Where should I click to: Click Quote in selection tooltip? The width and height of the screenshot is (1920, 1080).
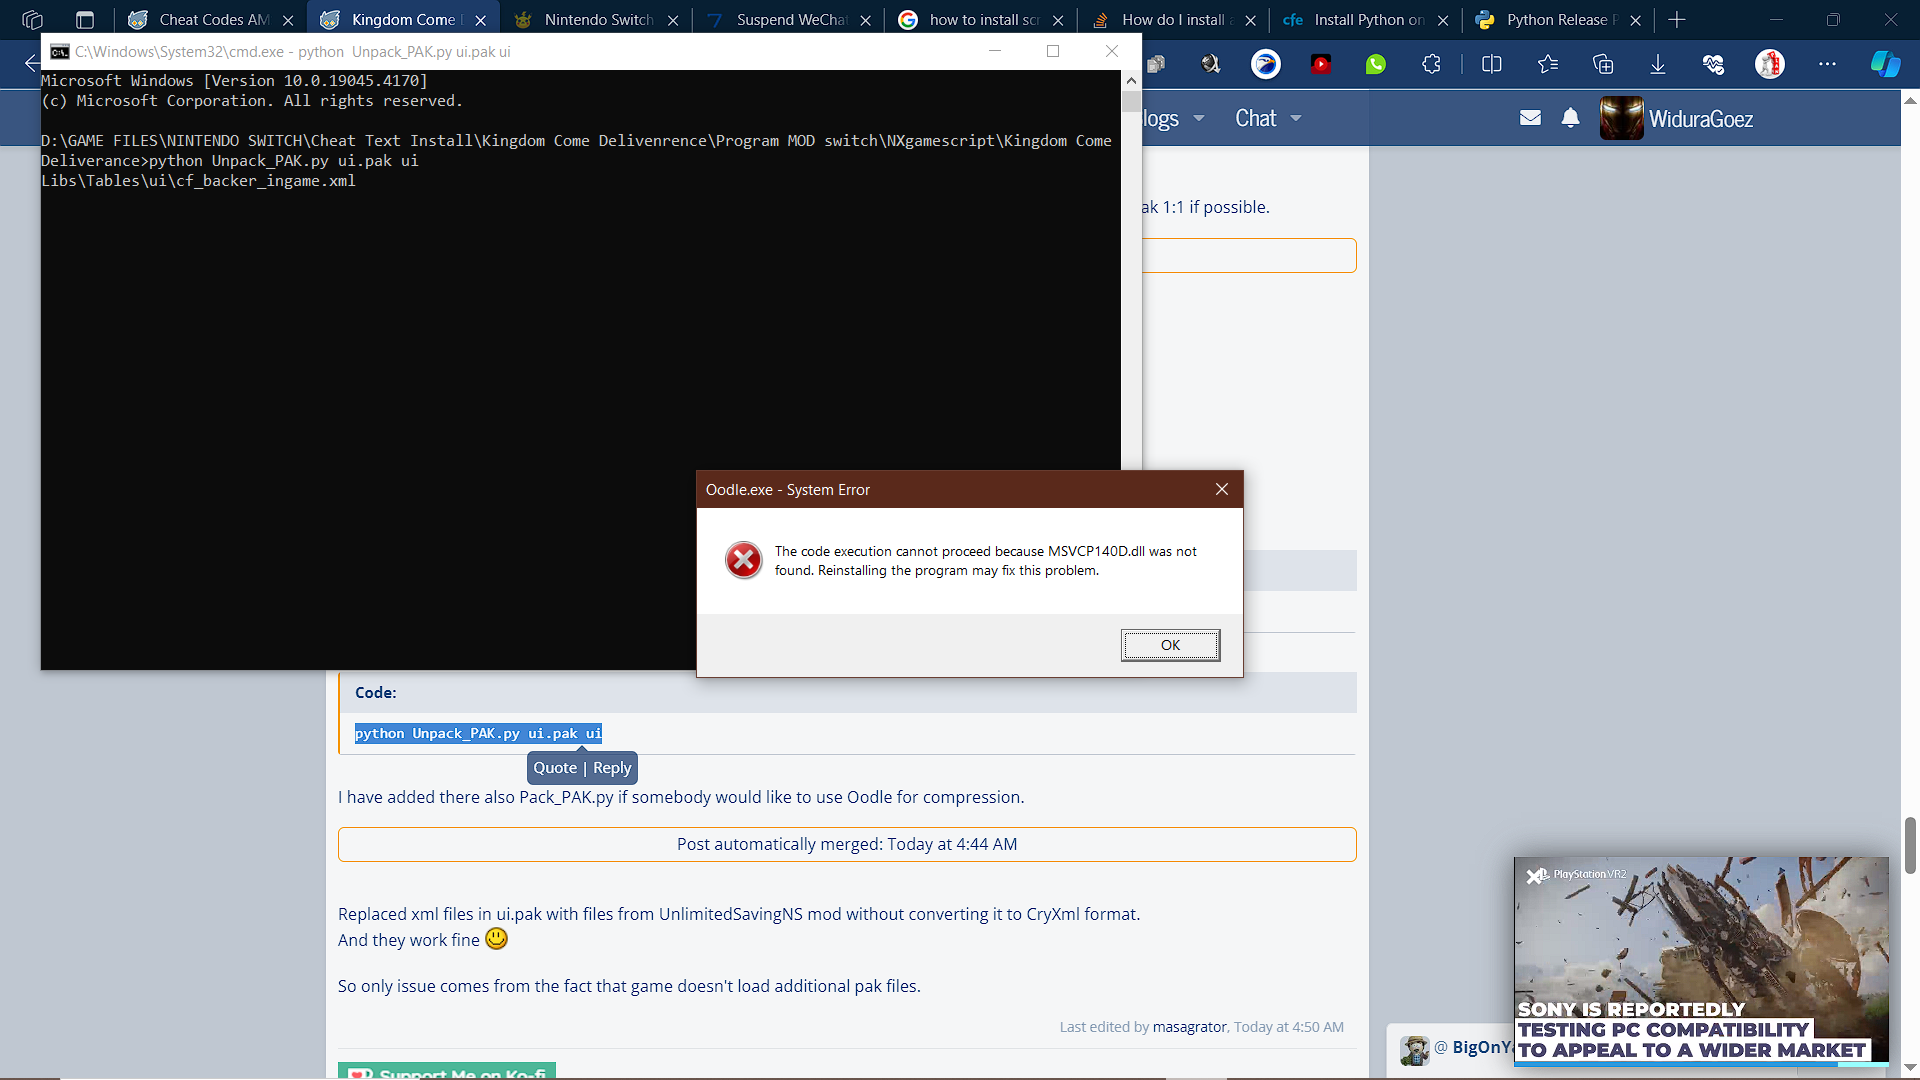coord(555,768)
